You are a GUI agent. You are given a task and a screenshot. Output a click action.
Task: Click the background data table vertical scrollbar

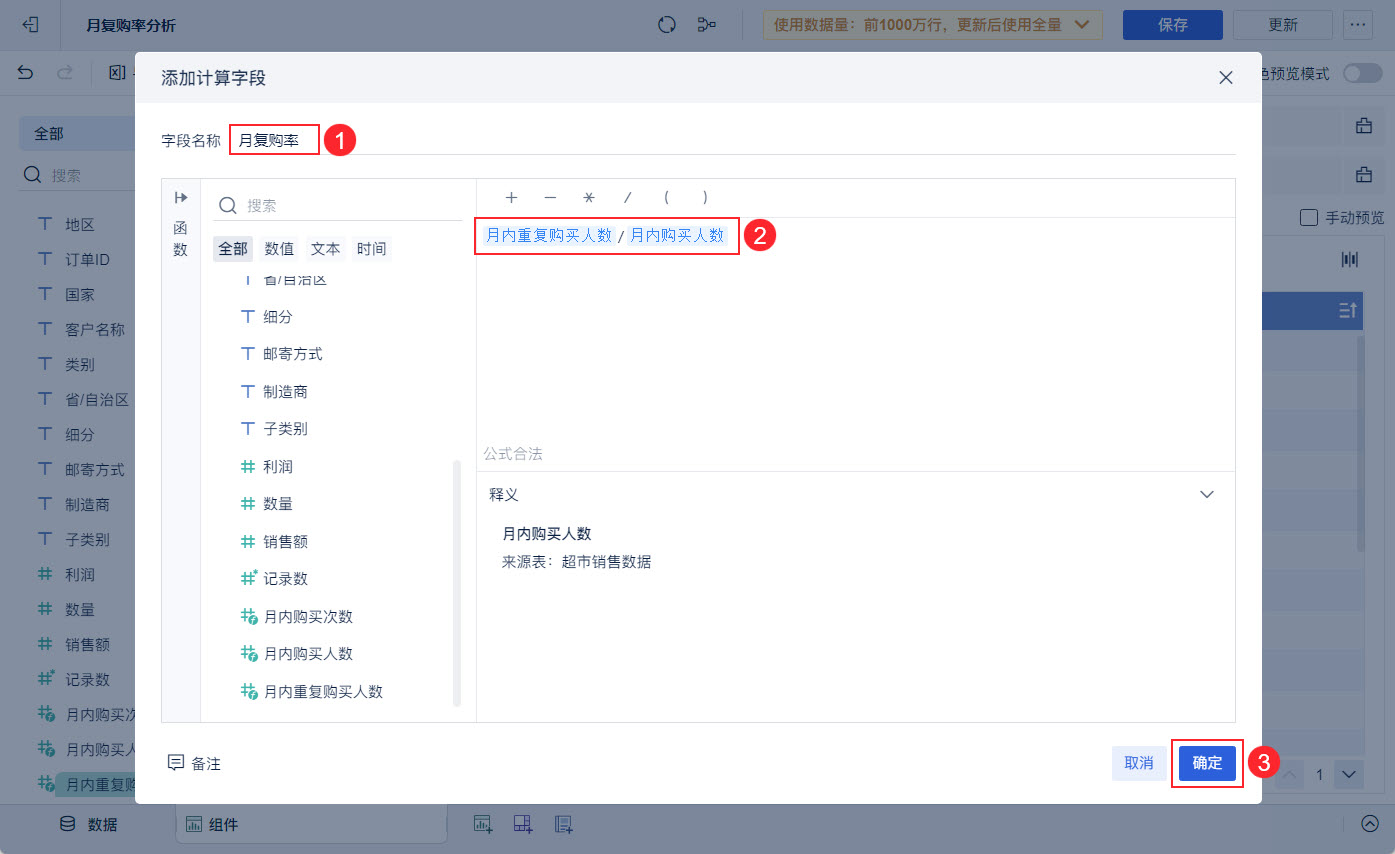(1360, 443)
